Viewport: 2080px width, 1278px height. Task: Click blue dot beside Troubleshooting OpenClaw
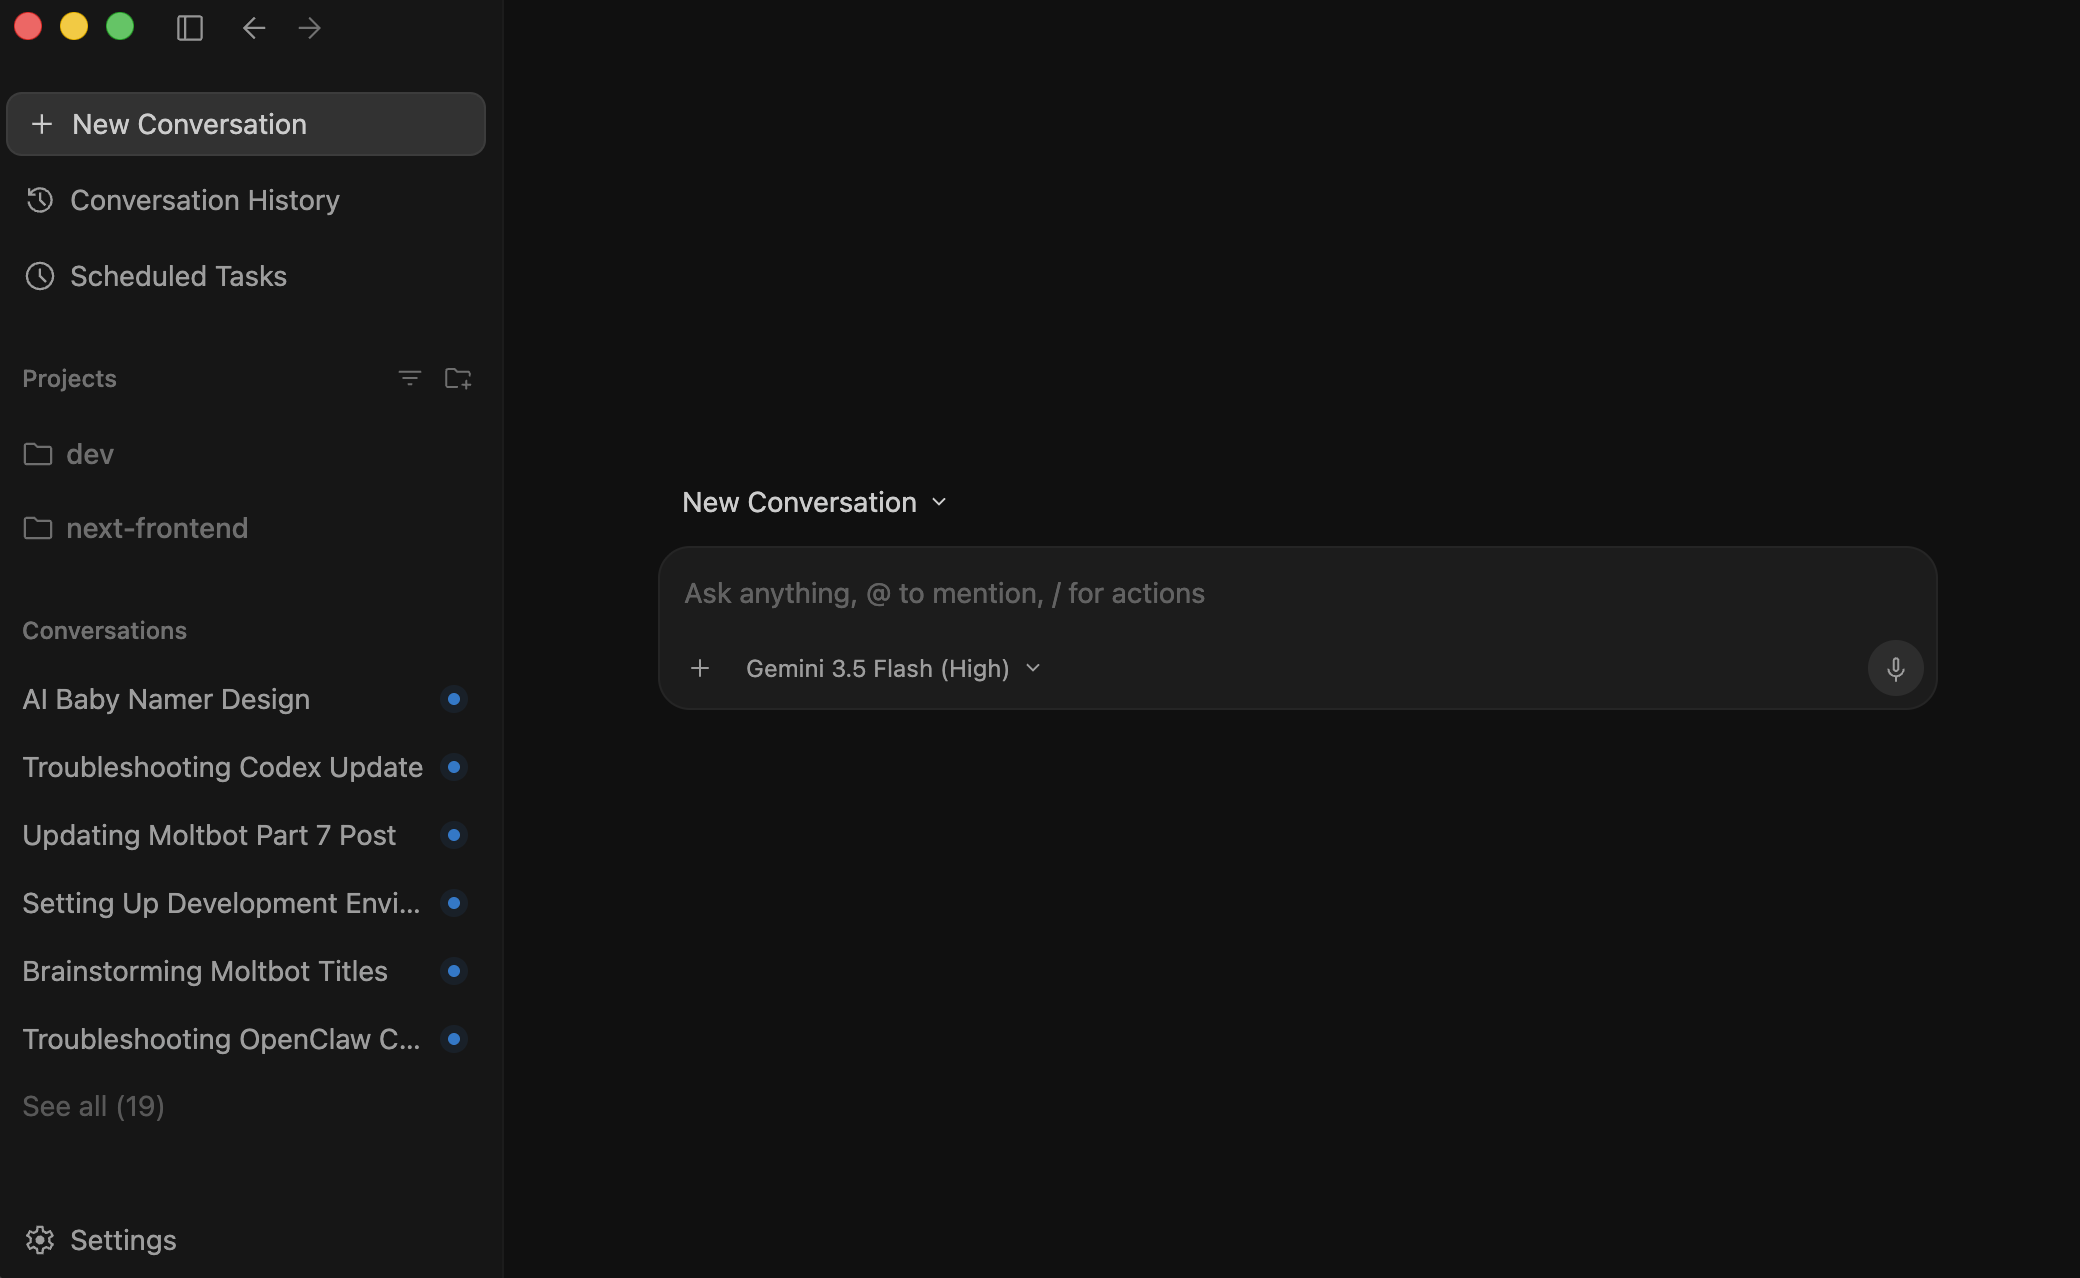click(x=454, y=1039)
